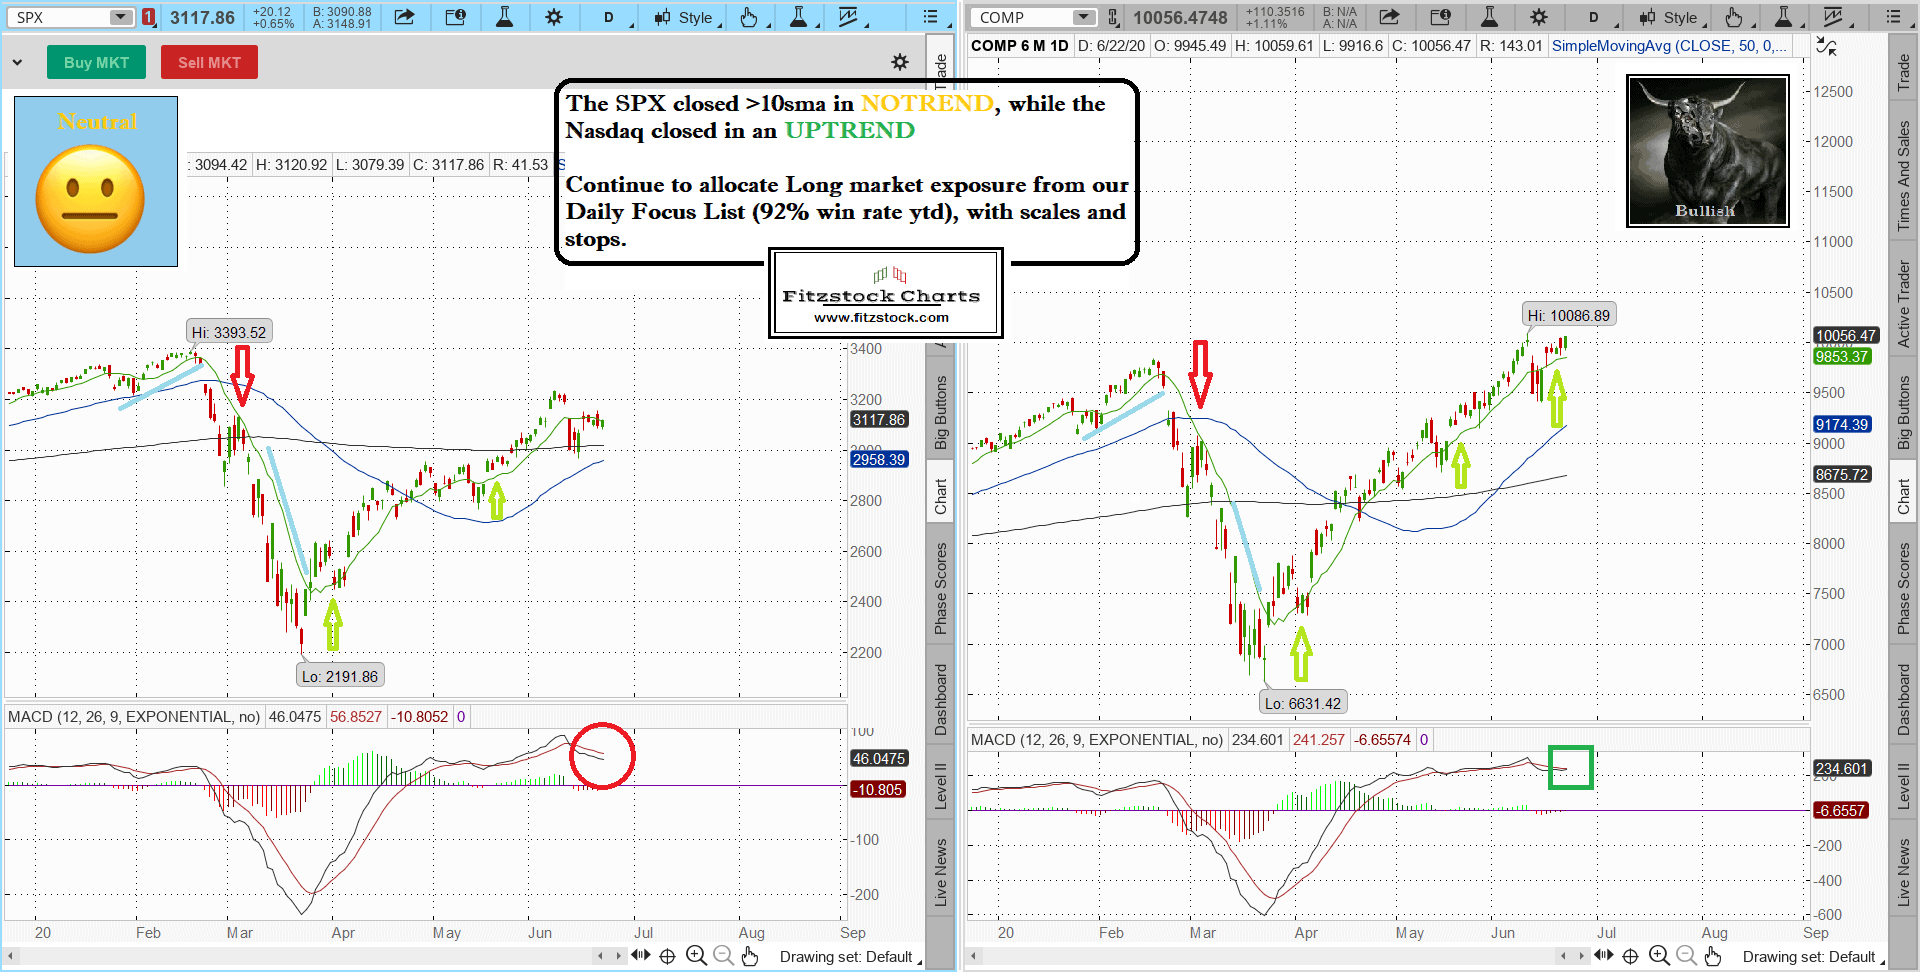Click the Buy MKT button
Viewport: 1920px width, 972px height.
click(96, 62)
